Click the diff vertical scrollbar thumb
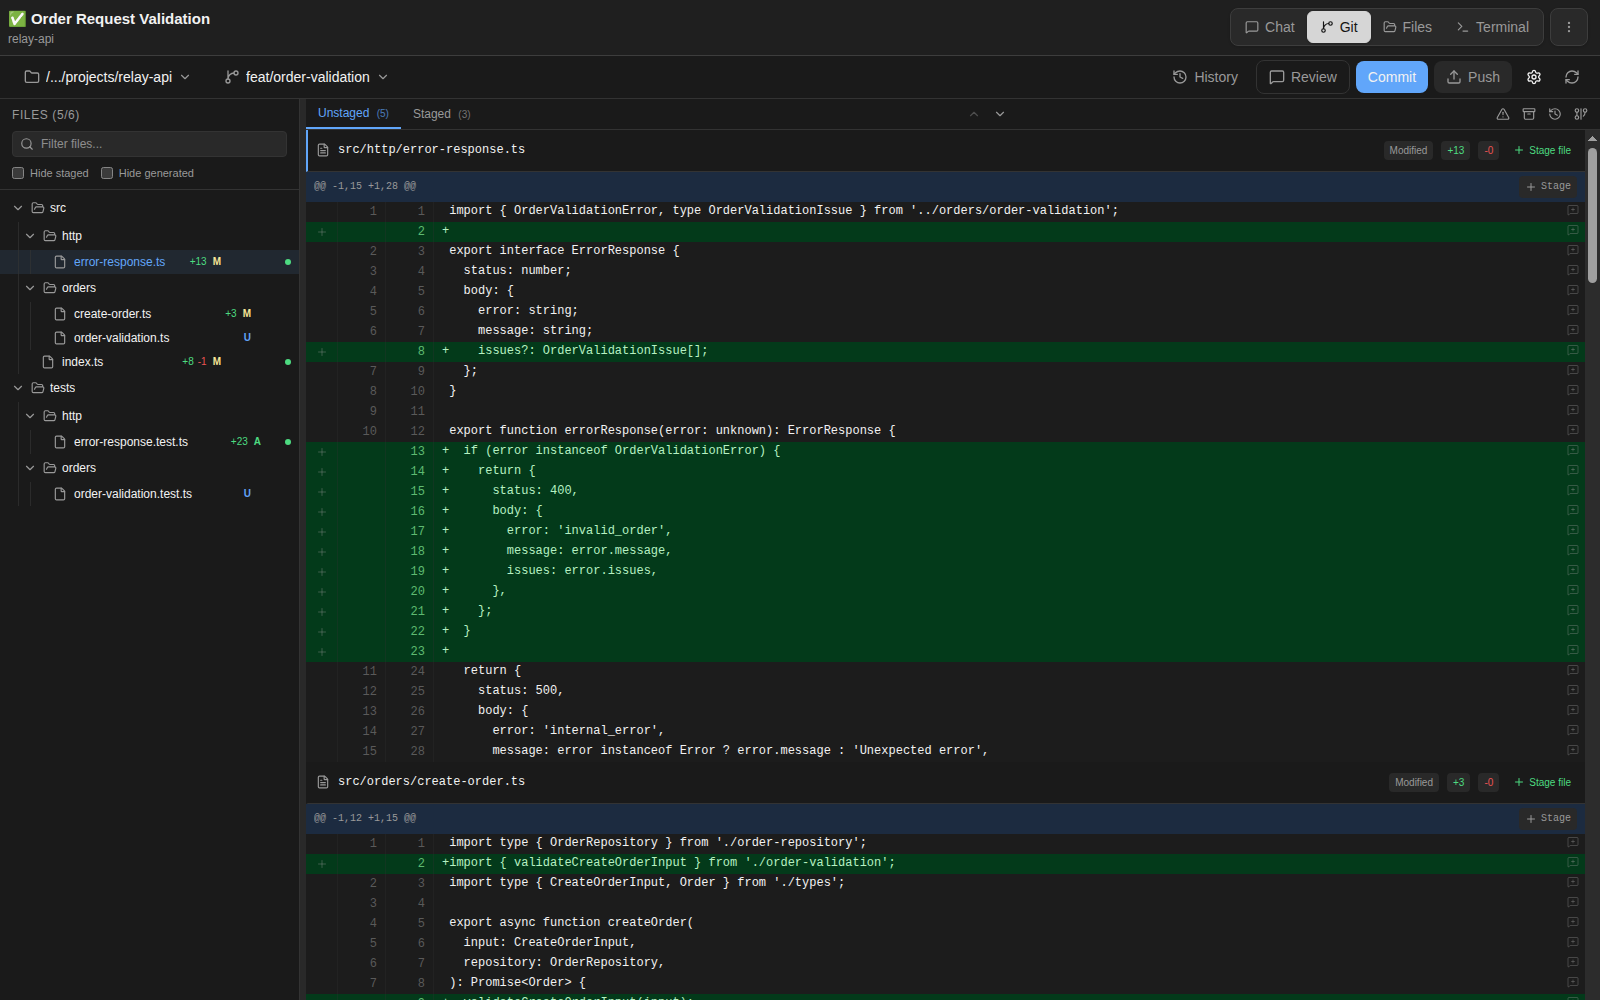The height and width of the screenshot is (1000, 1600). 1592,214
